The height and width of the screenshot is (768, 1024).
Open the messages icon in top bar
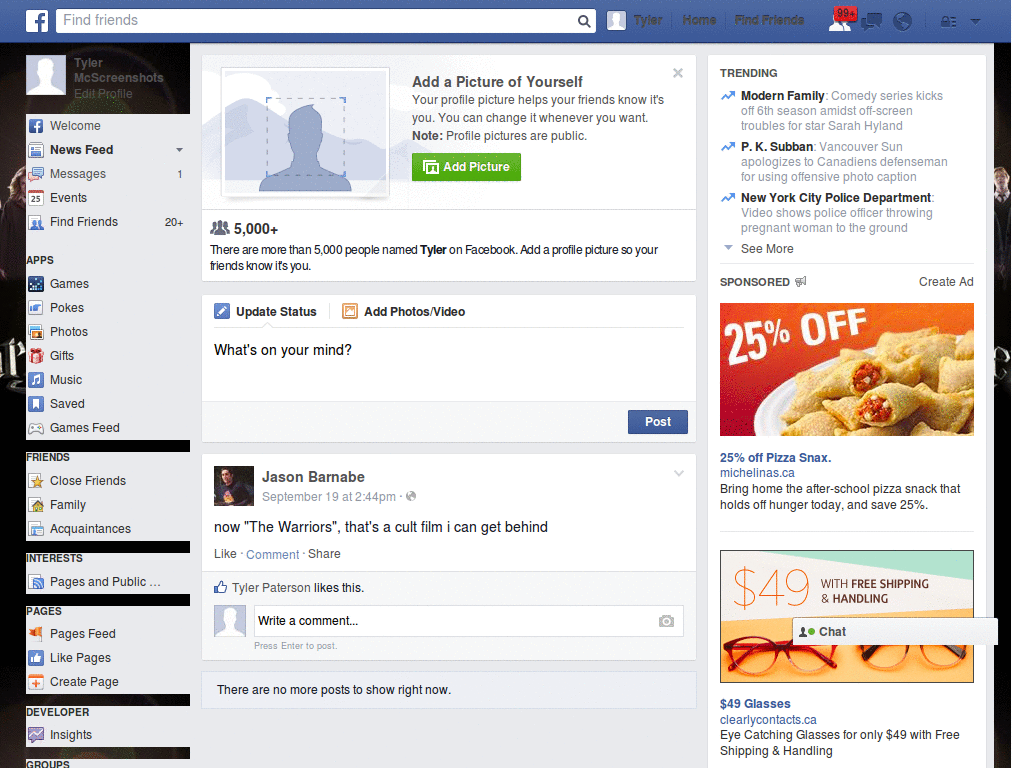click(x=871, y=22)
